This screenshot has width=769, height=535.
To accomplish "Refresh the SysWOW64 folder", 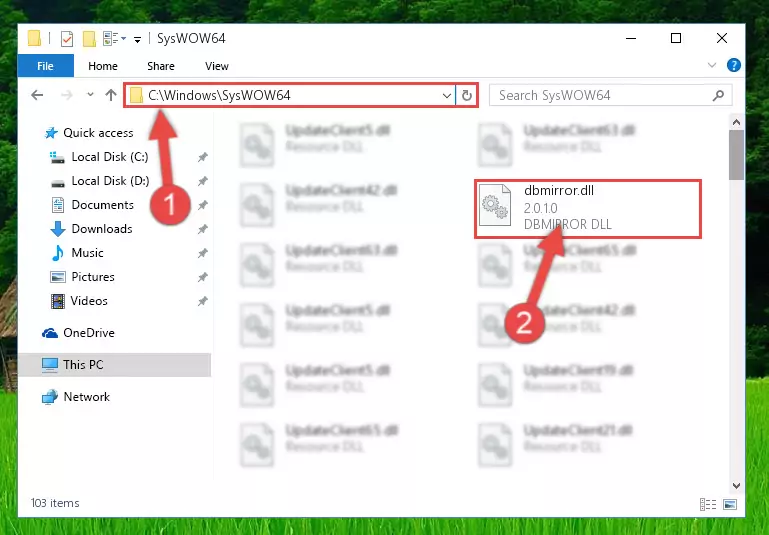I will pos(466,96).
